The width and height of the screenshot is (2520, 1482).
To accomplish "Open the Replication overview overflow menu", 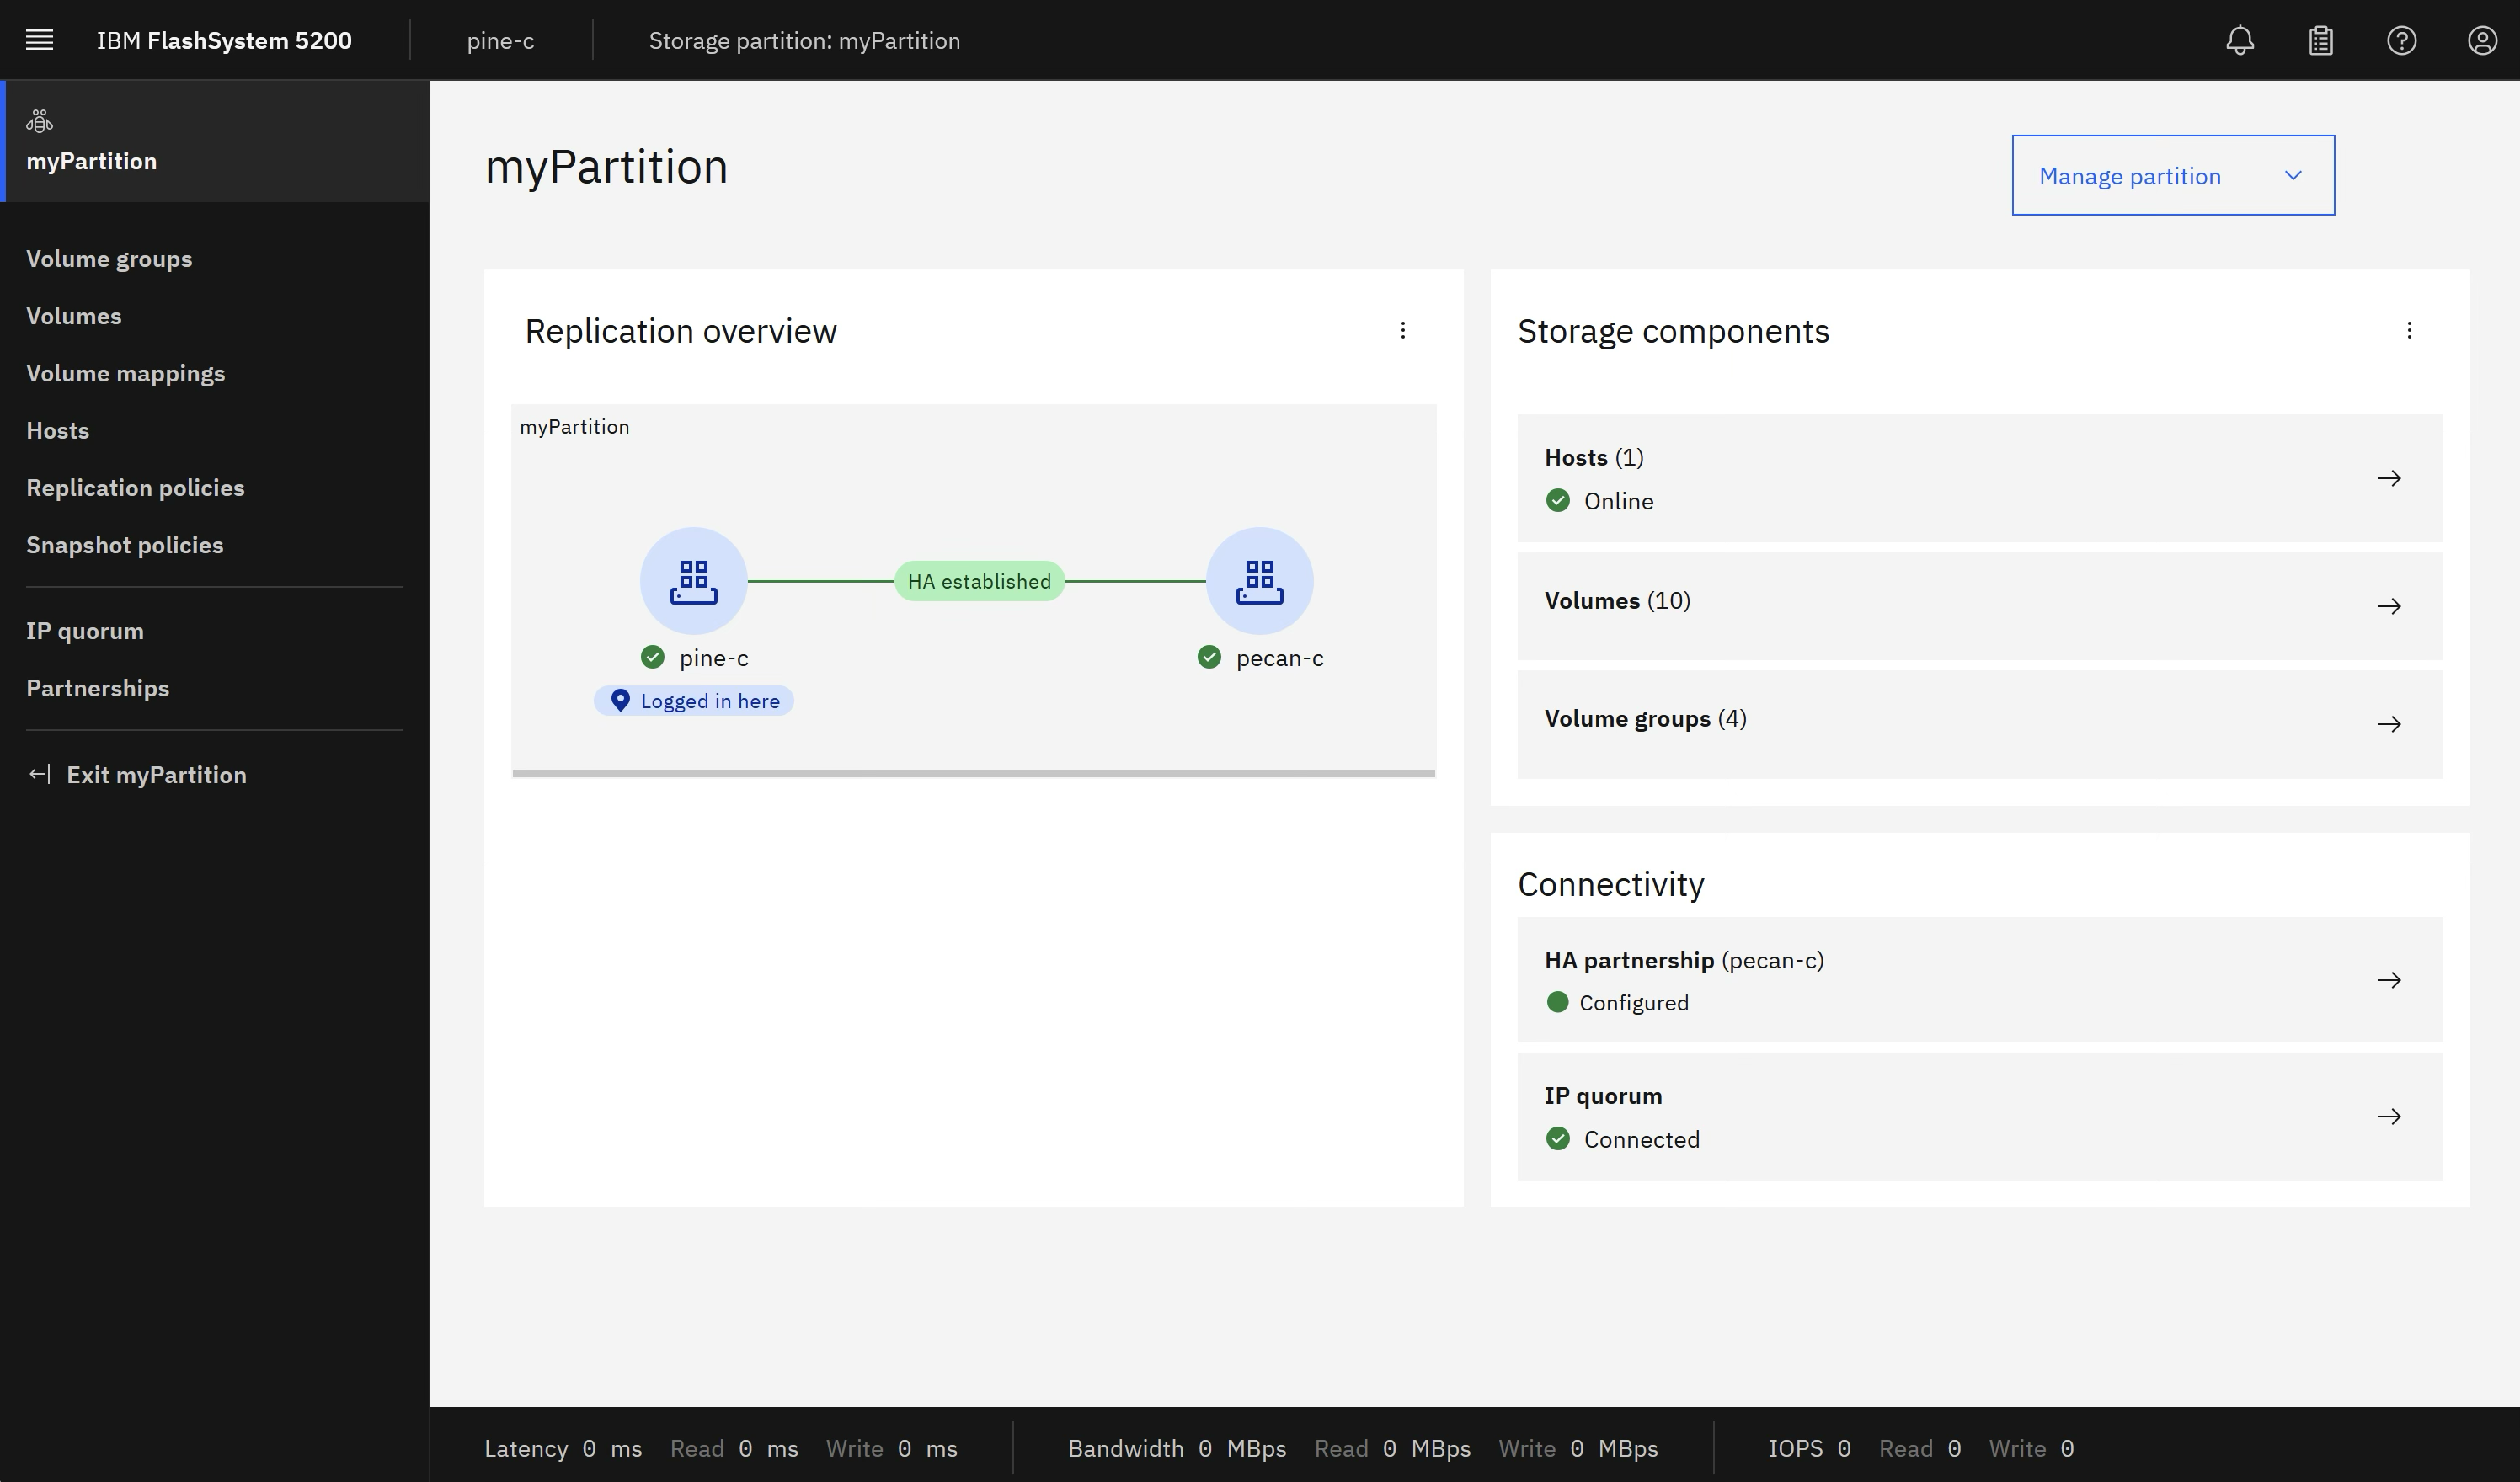I will 1403,330.
